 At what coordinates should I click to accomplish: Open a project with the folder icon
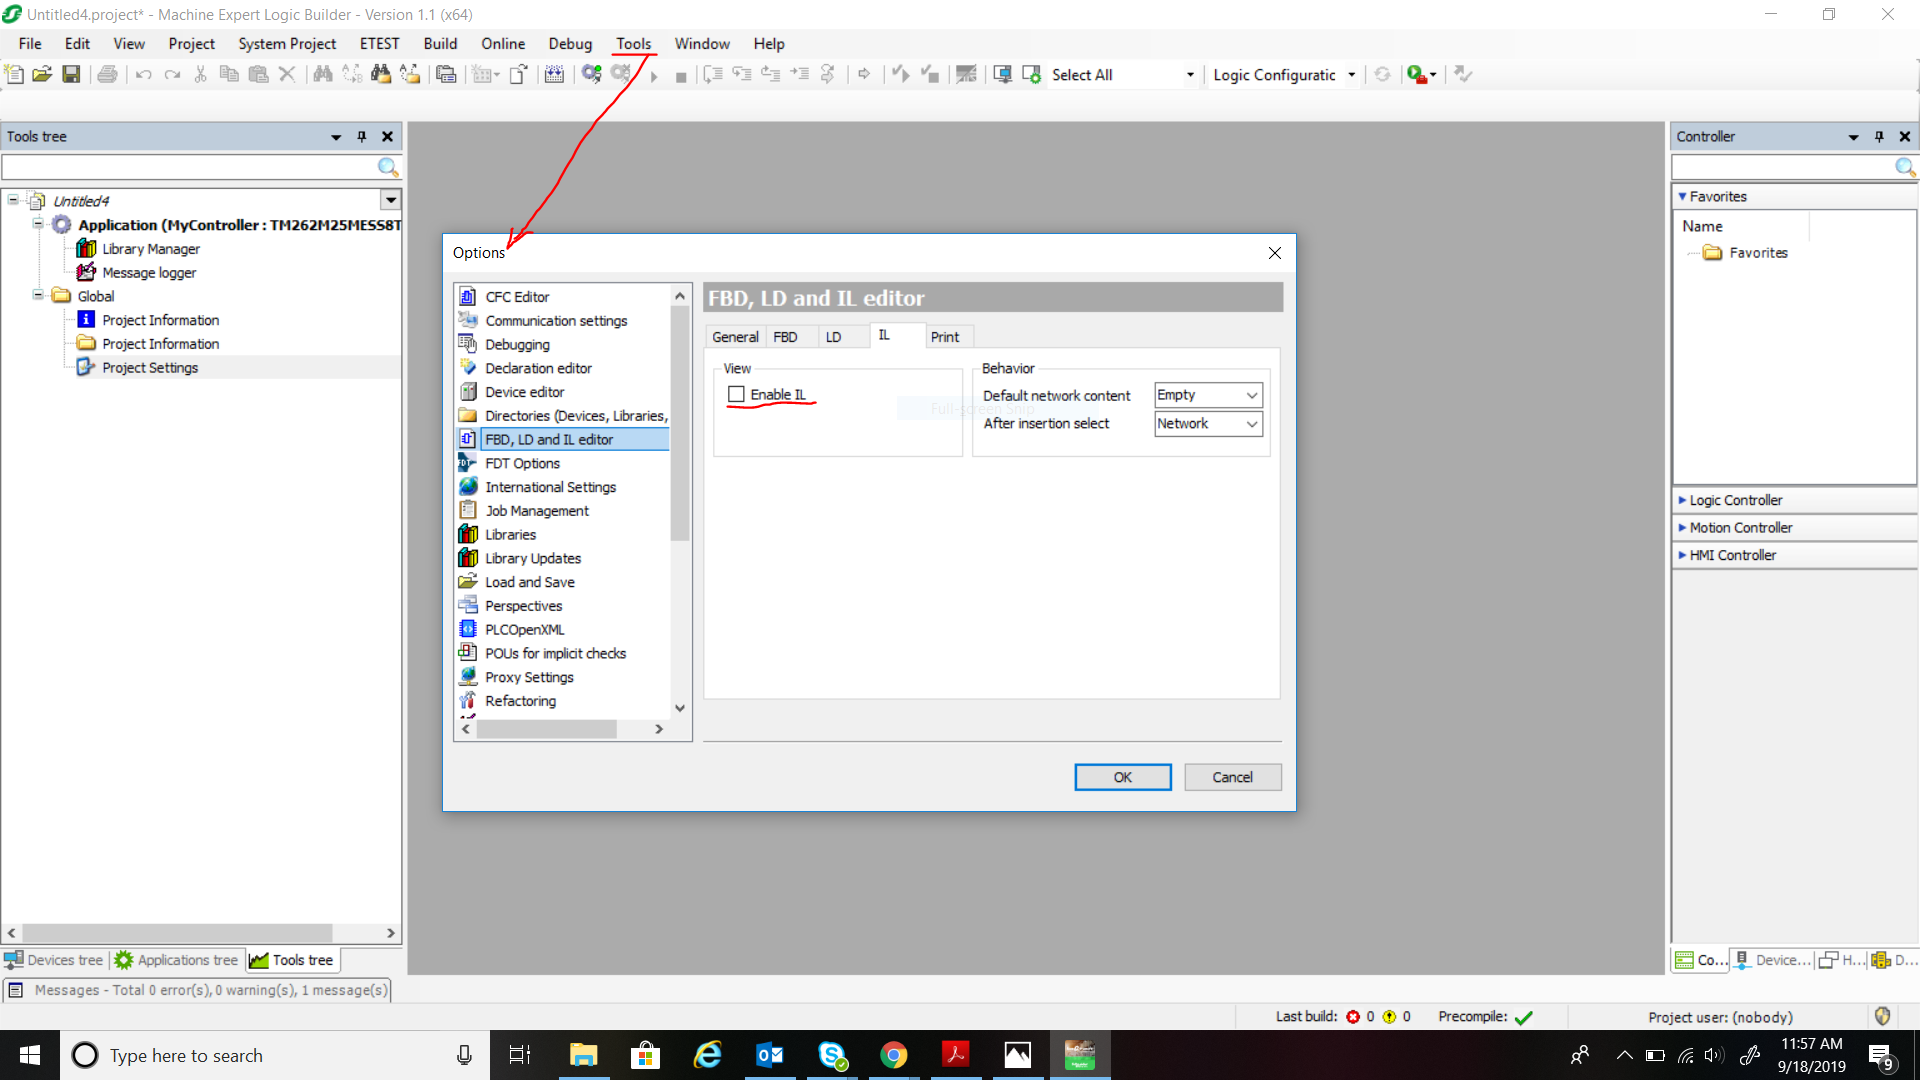[x=42, y=74]
